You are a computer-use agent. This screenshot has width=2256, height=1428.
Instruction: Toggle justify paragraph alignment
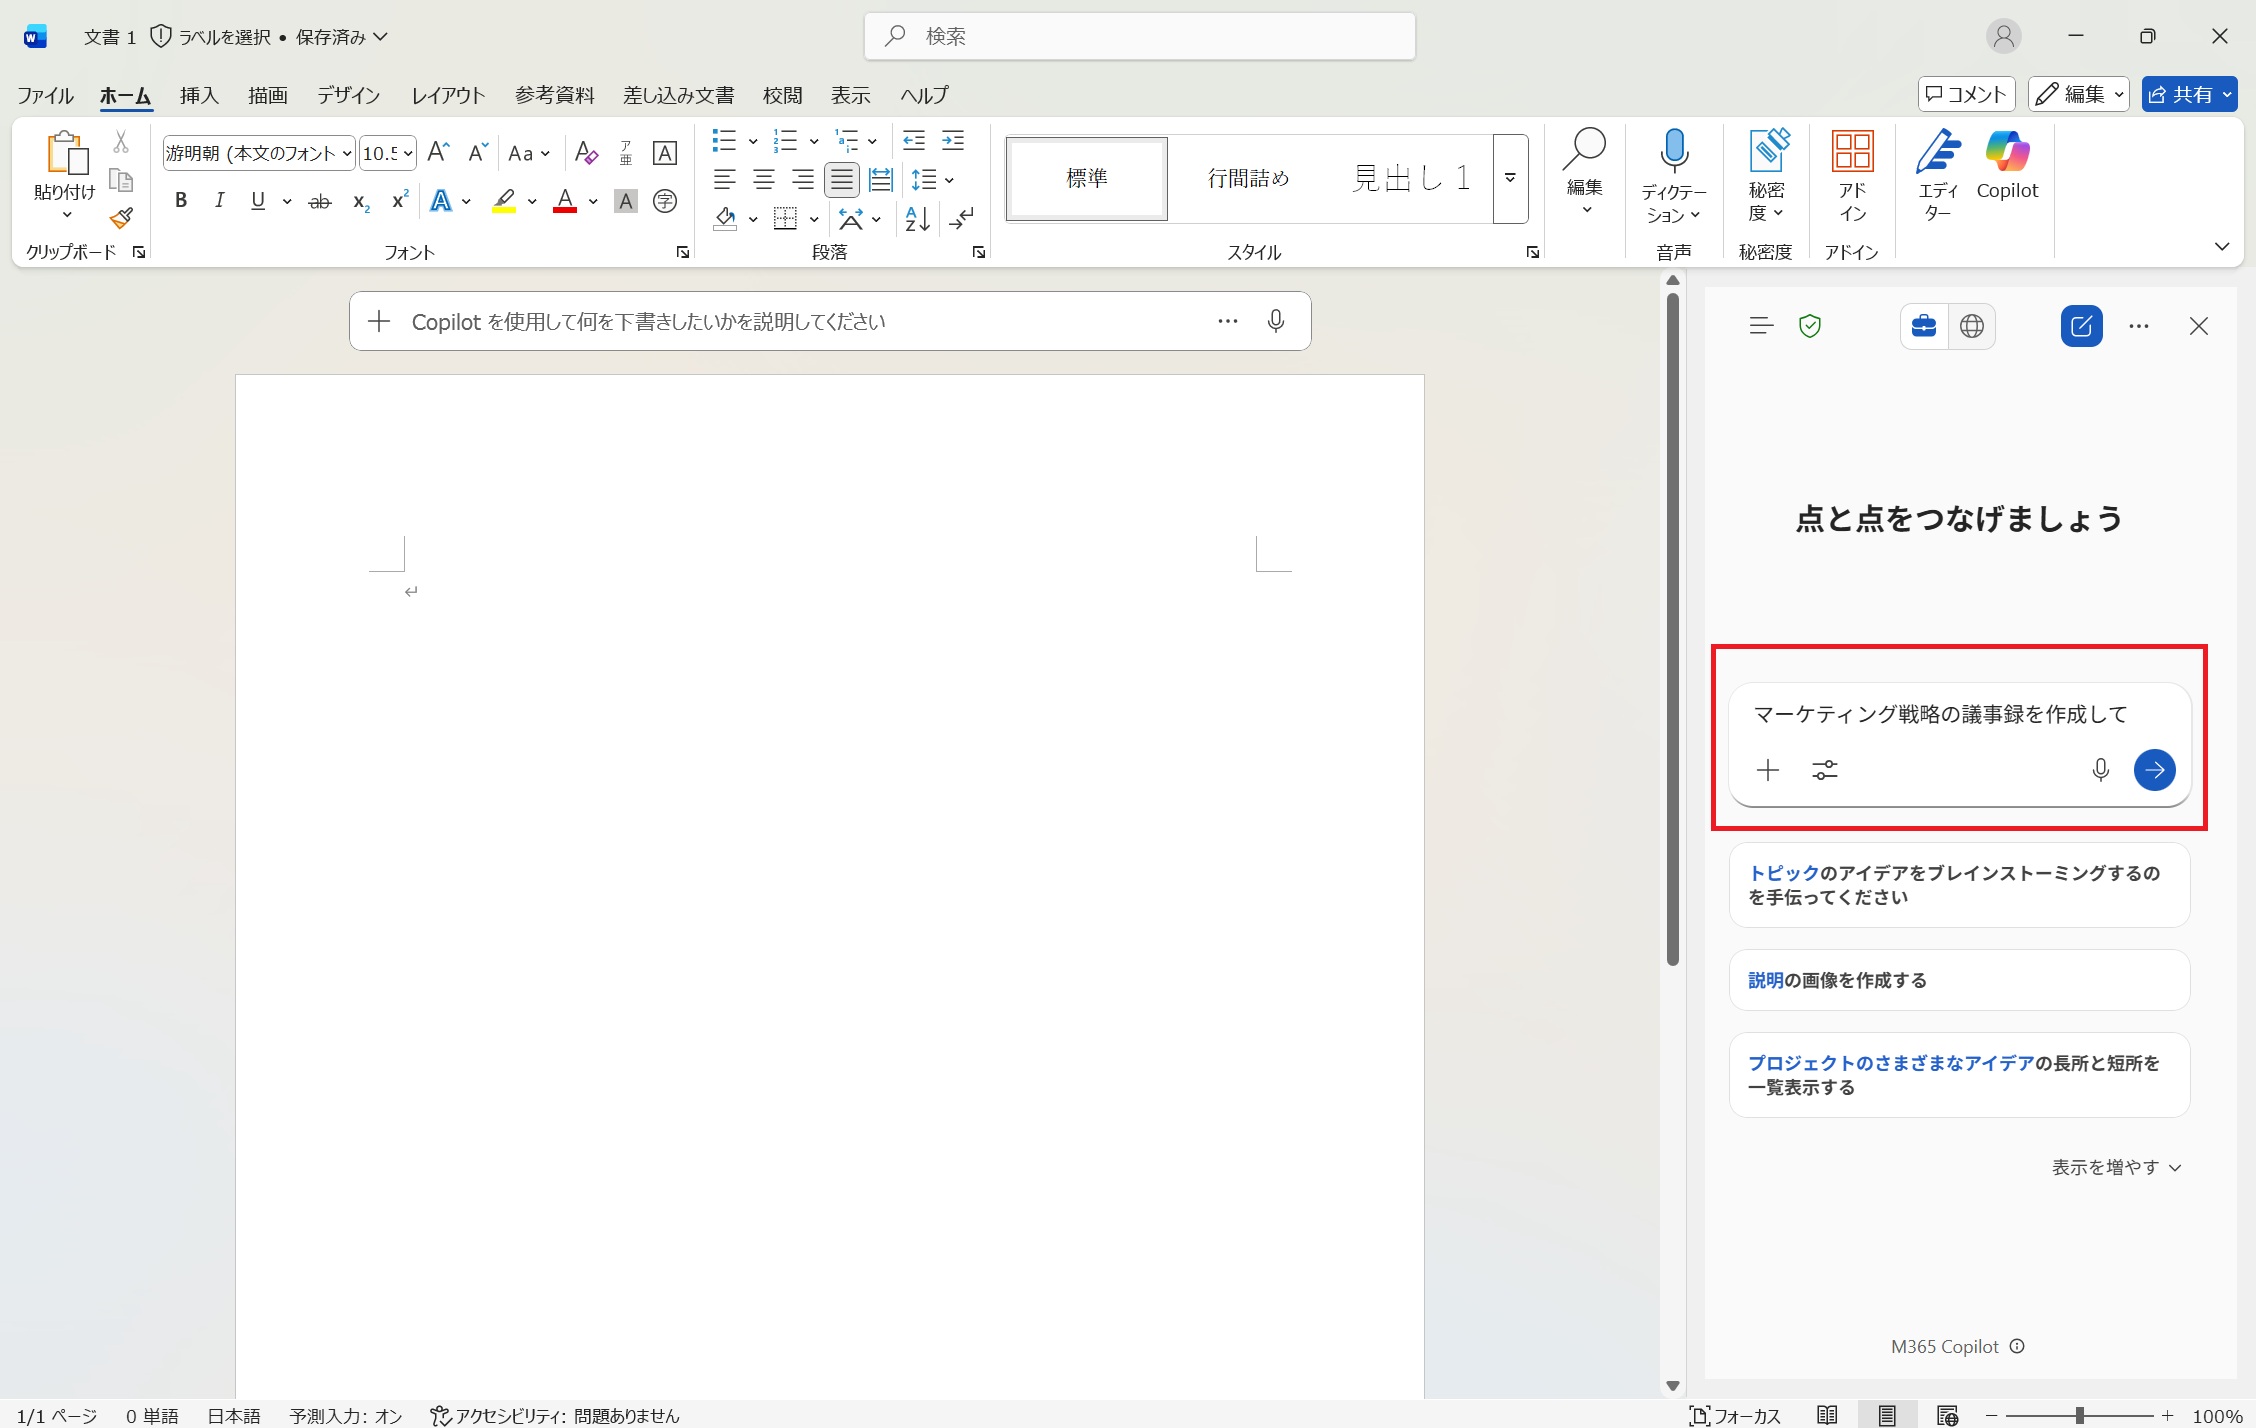842,180
